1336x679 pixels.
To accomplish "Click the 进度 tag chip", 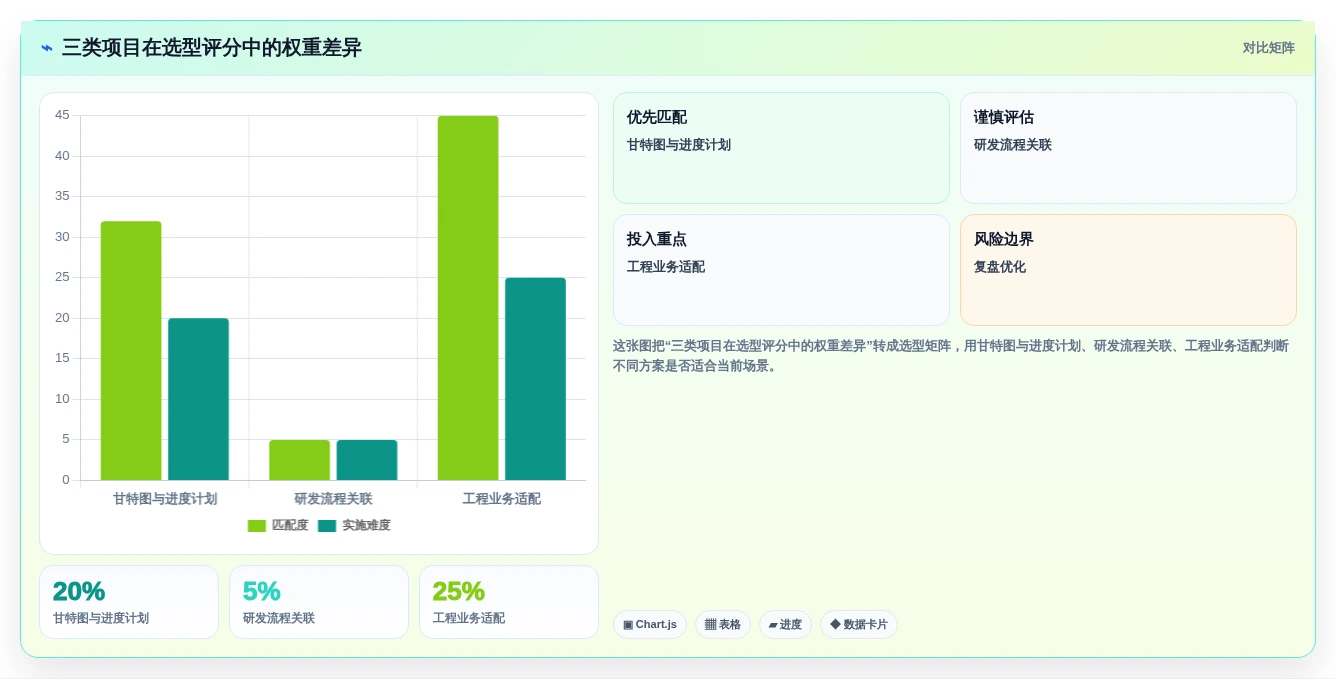I will pyautogui.click(x=785, y=625).
